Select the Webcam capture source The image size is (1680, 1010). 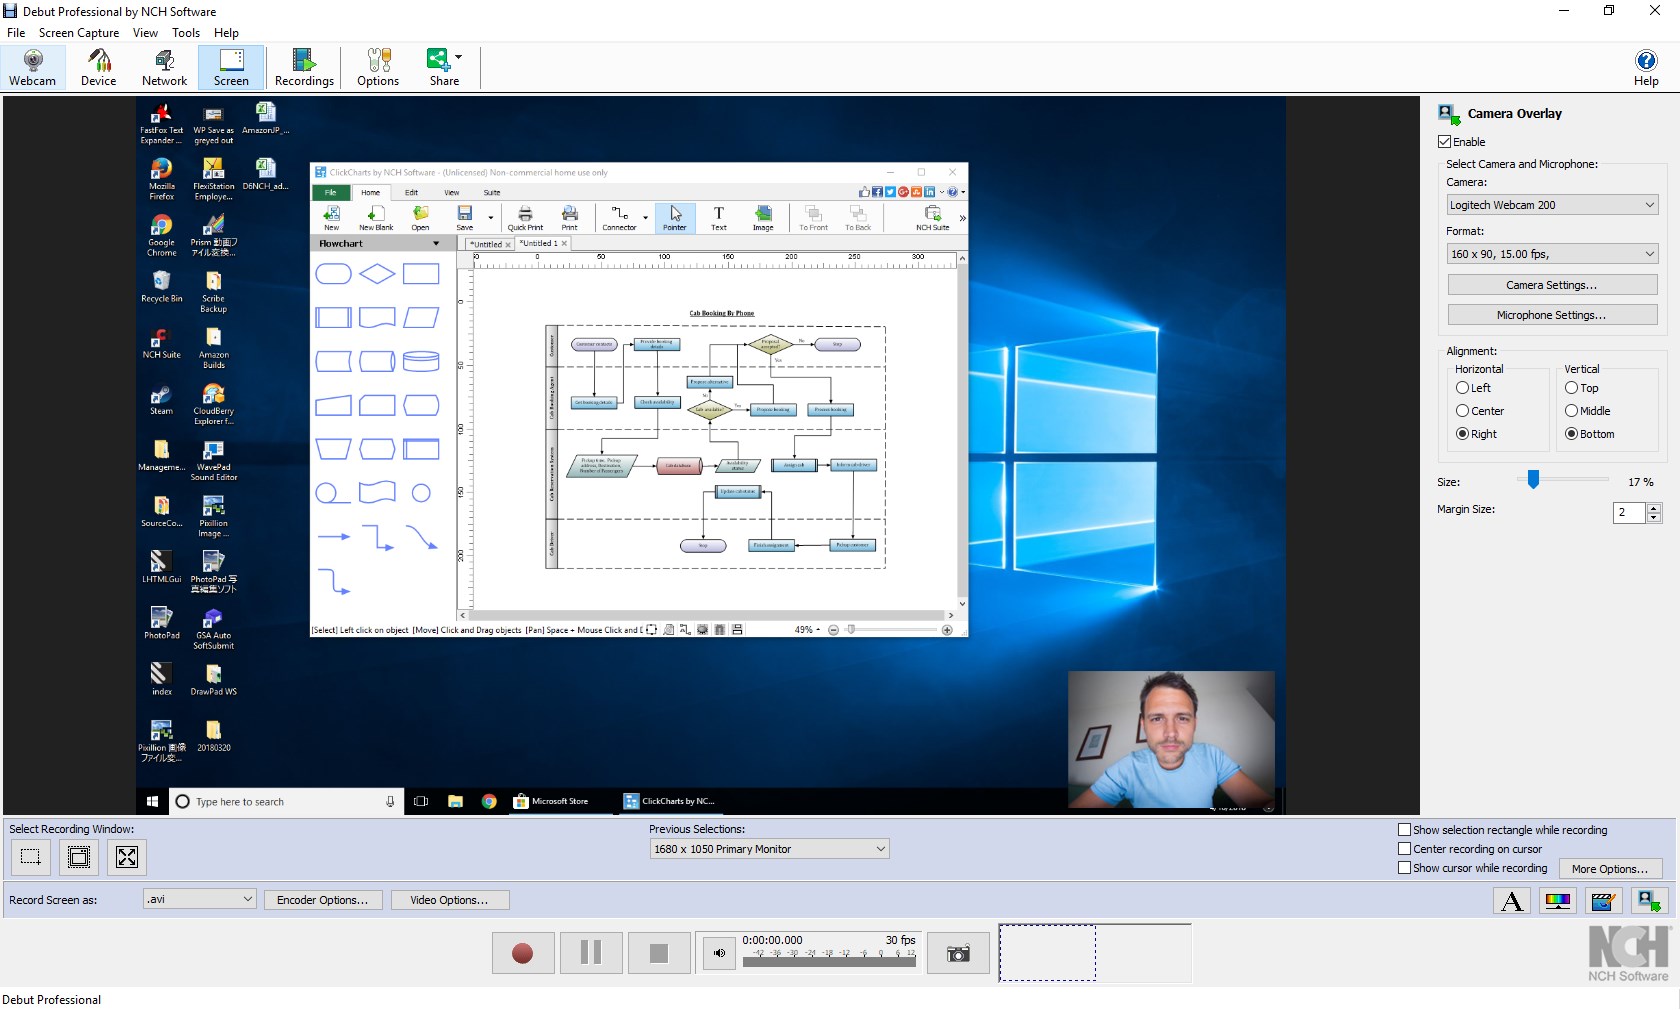tap(32, 67)
